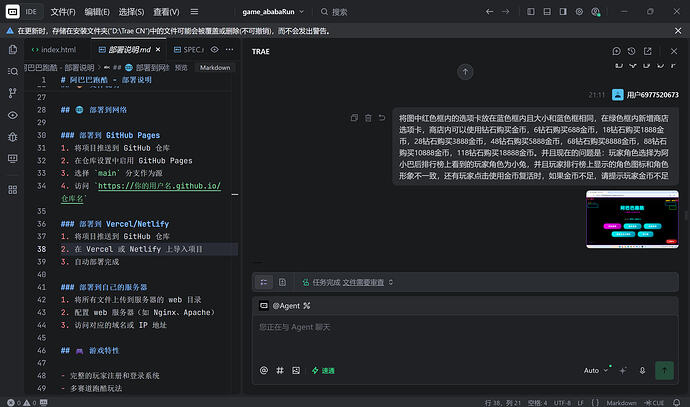Open chat history clock icon

tap(631, 51)
